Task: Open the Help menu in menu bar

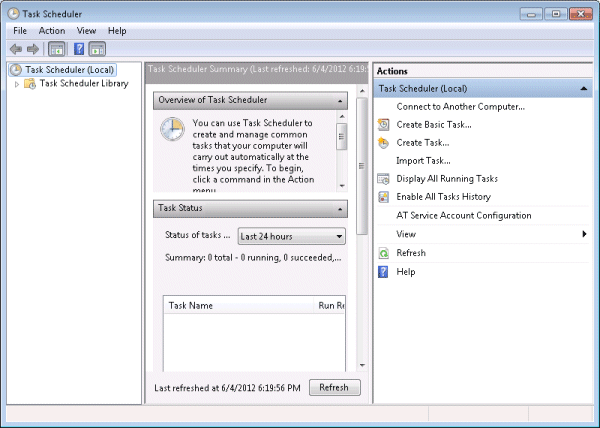Action: tap(117, 31)
